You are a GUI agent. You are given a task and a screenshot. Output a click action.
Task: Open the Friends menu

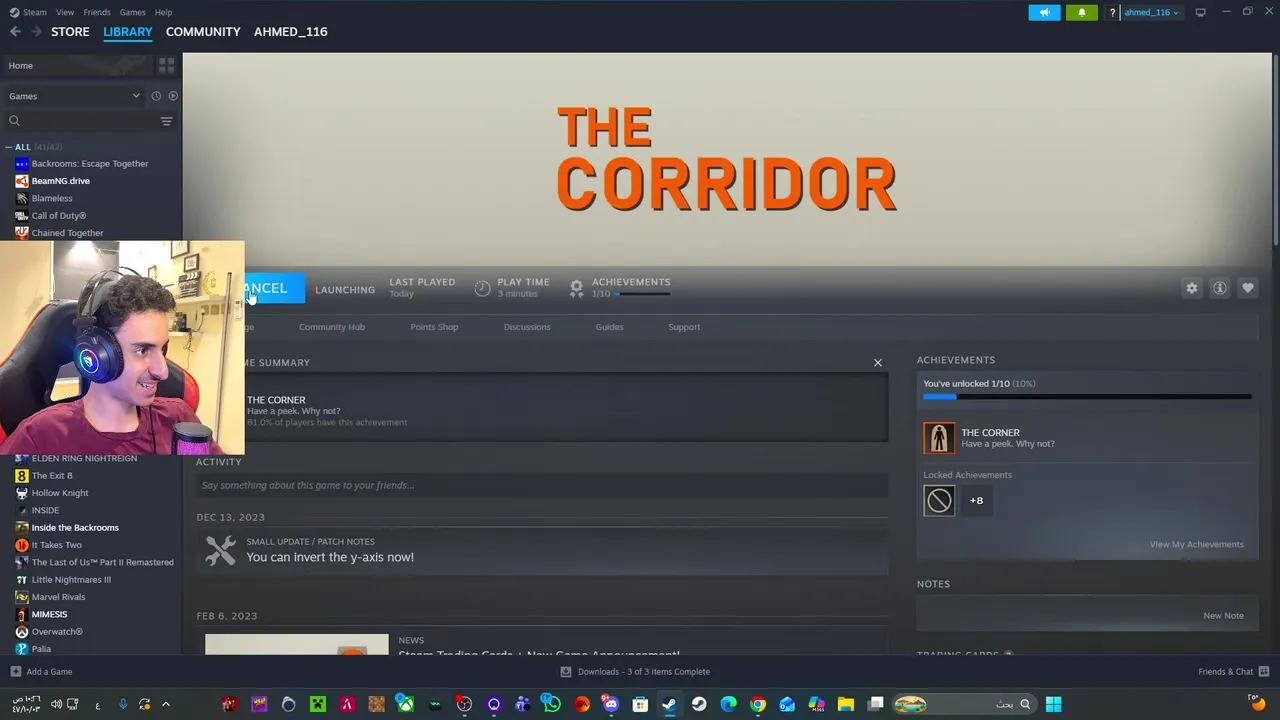[97, 12]
